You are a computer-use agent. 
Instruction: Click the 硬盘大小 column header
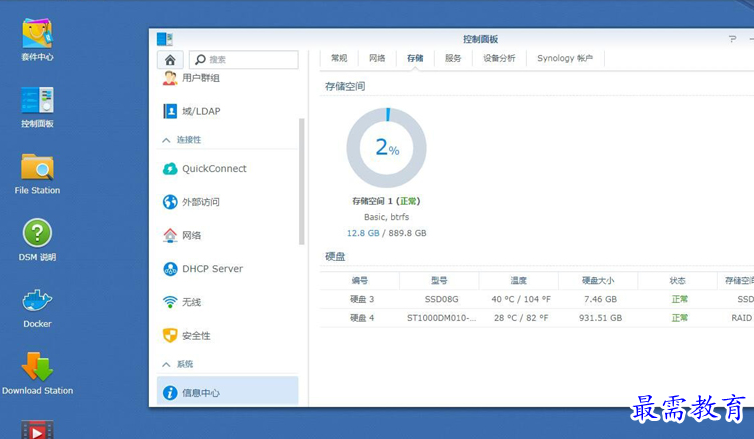click(598, 280)
